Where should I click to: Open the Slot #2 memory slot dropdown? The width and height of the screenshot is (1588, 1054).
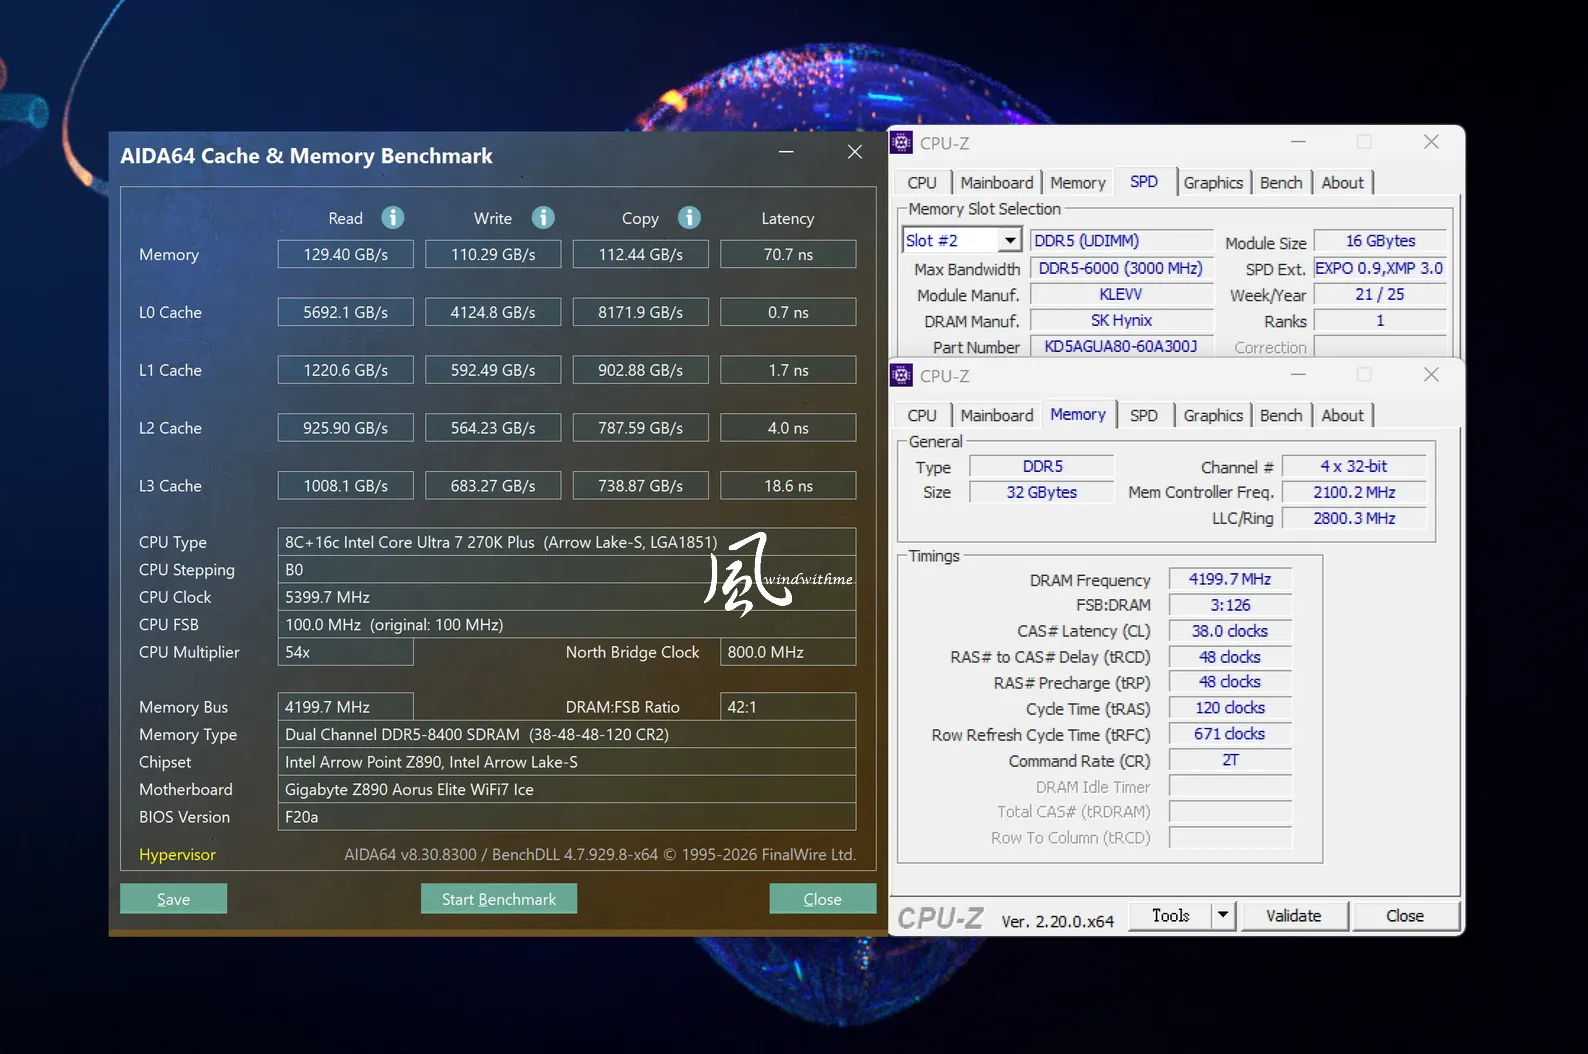tap(1010, 241)
